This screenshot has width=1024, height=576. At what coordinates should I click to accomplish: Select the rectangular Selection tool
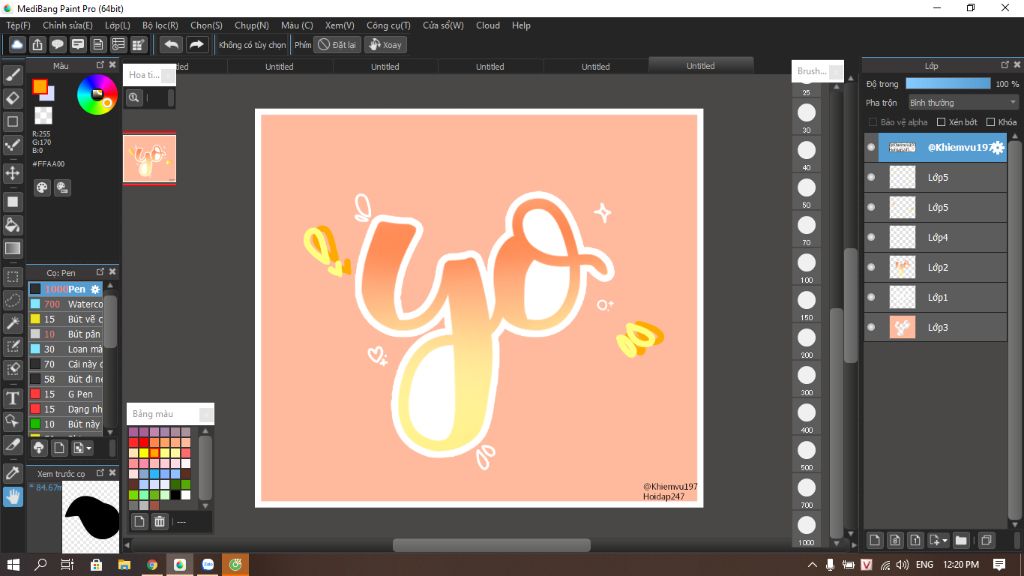12,277
